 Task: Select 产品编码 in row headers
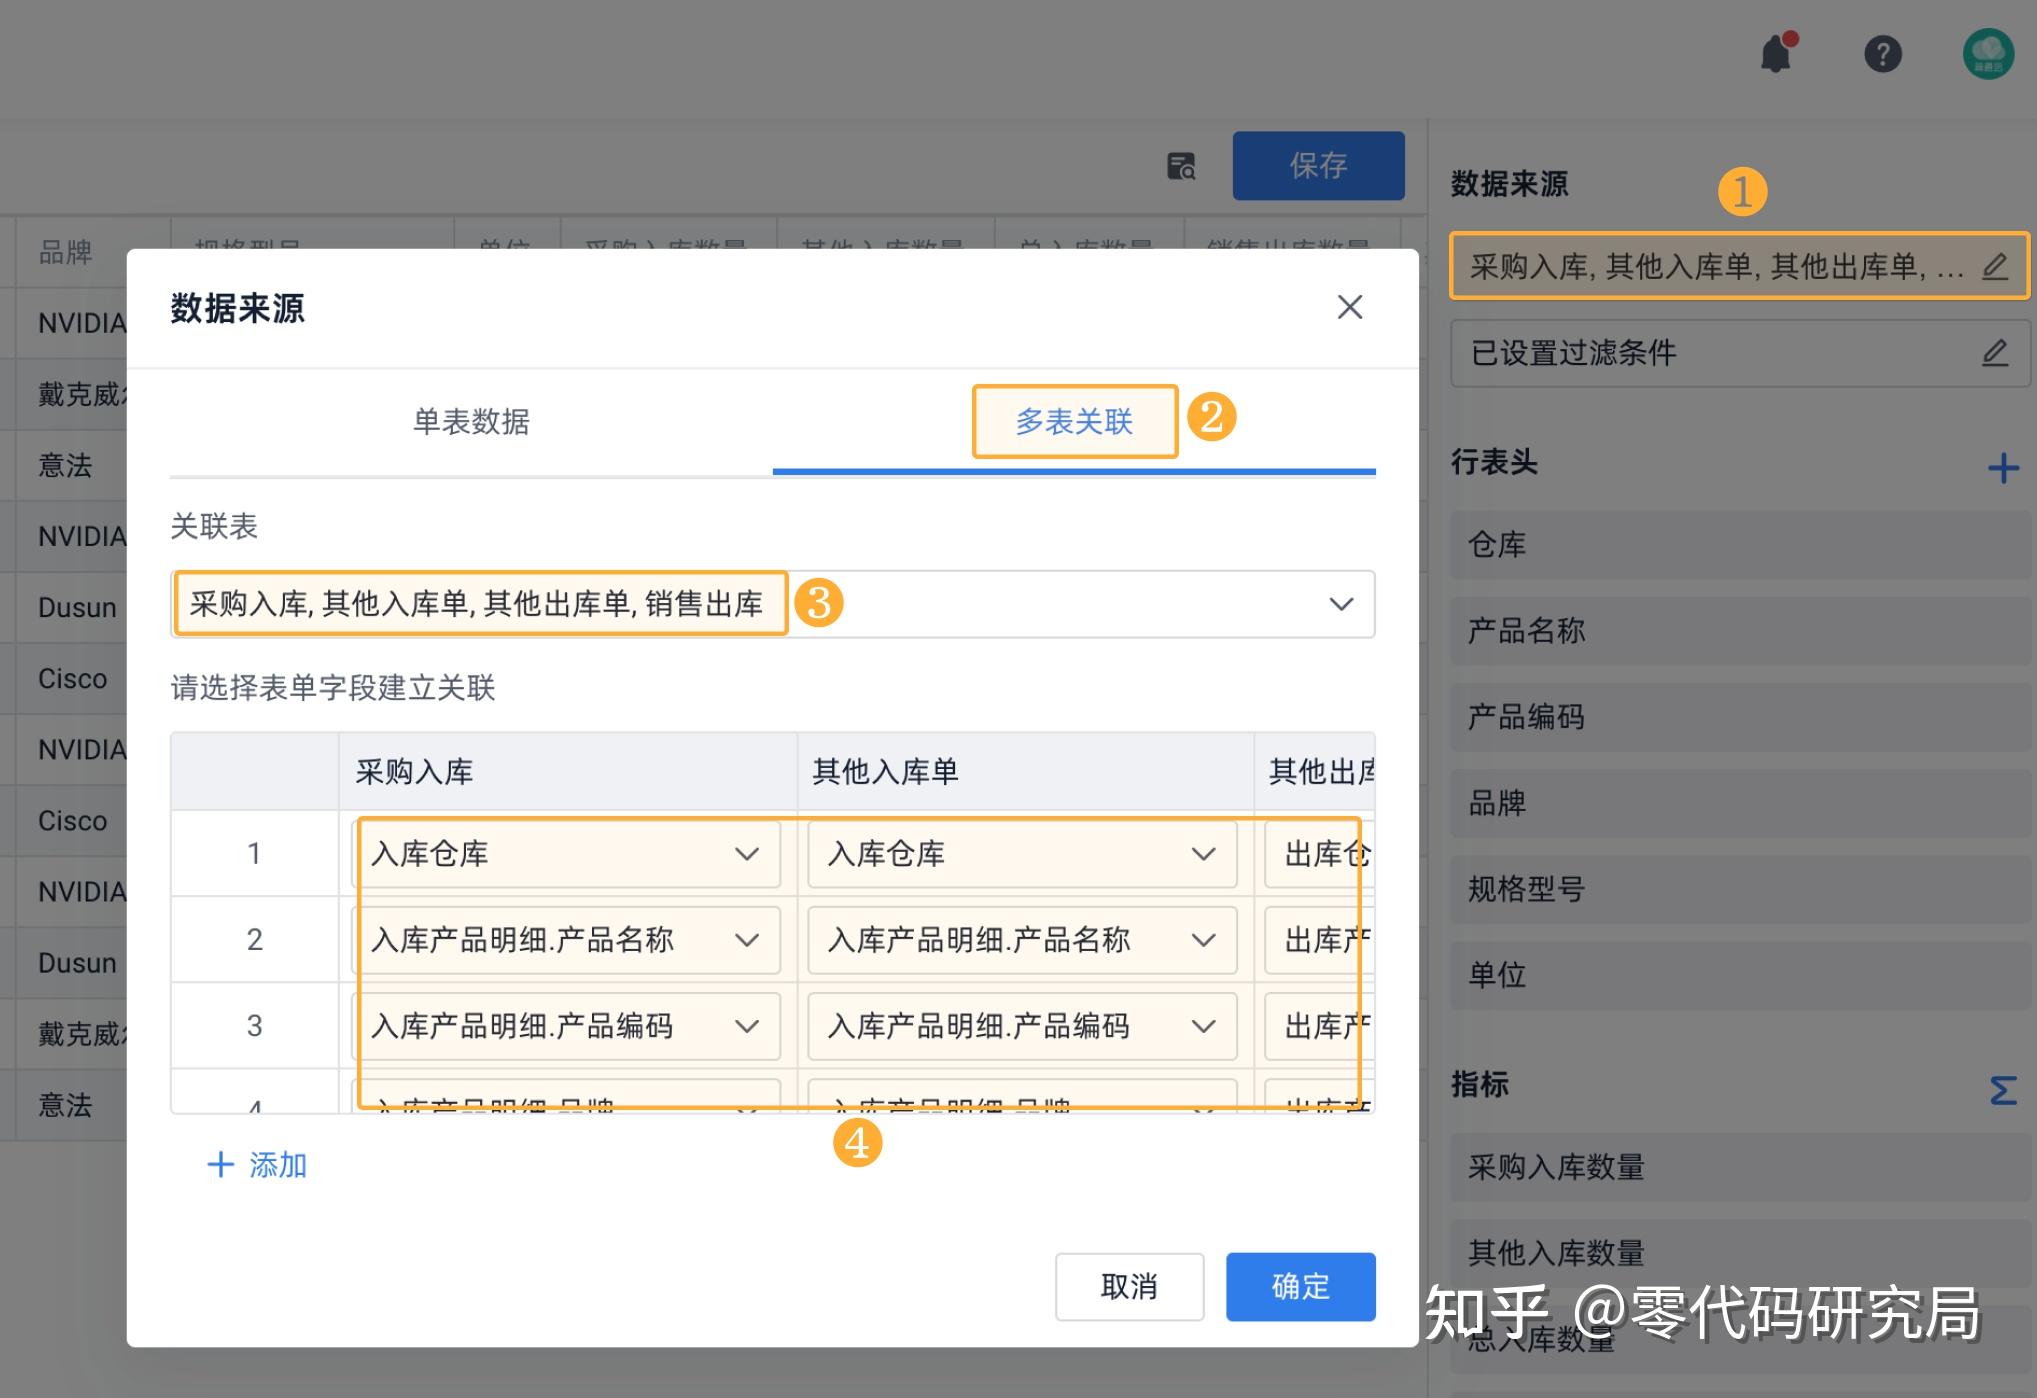point(1743,717)
